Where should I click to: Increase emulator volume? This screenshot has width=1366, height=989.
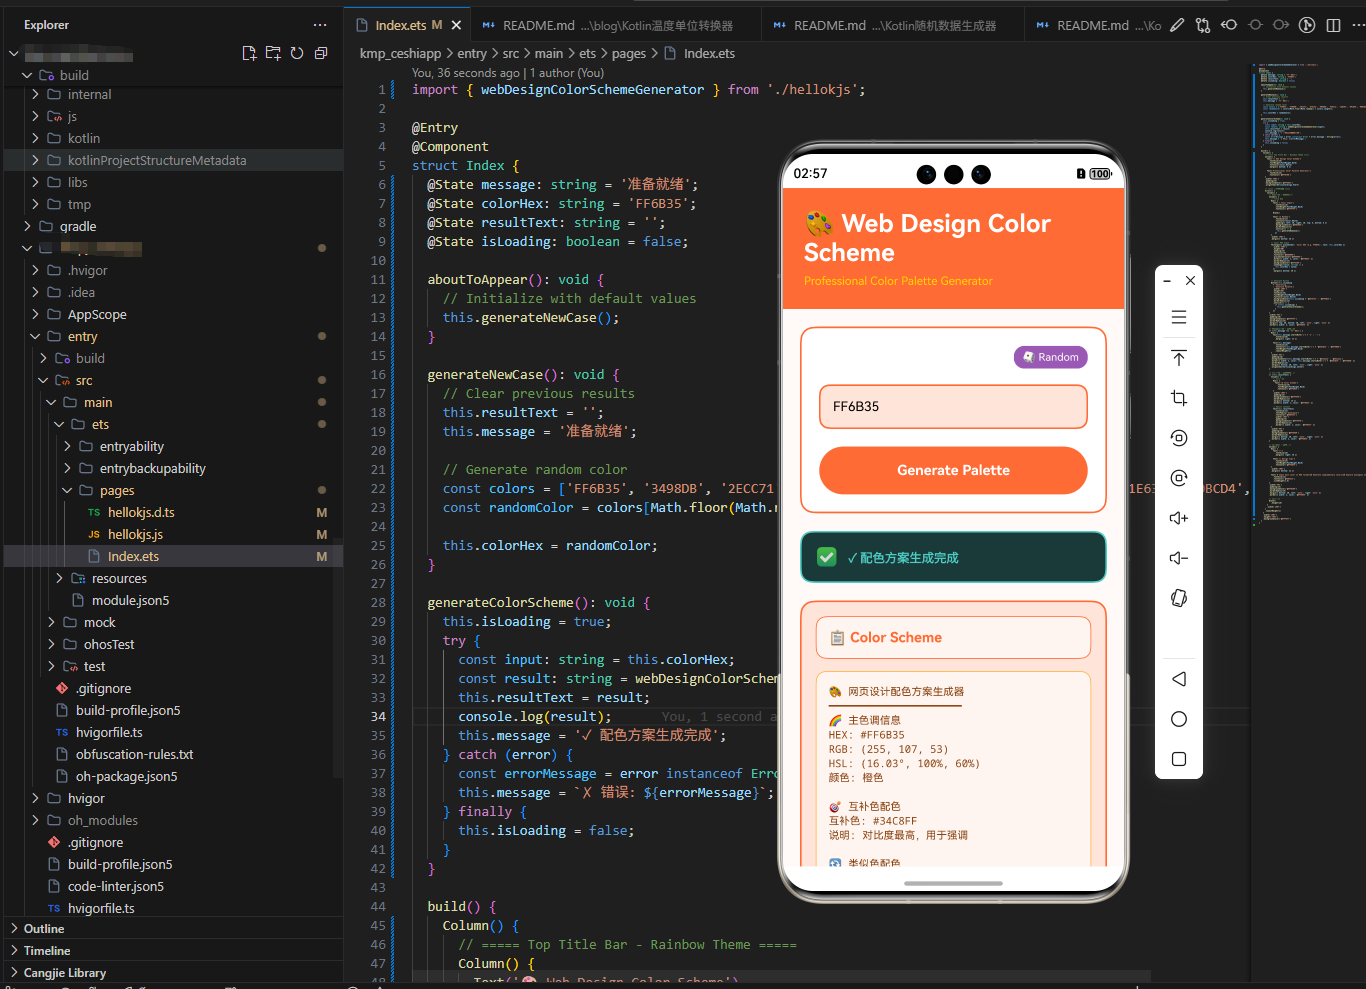(x=1179, y=518)
